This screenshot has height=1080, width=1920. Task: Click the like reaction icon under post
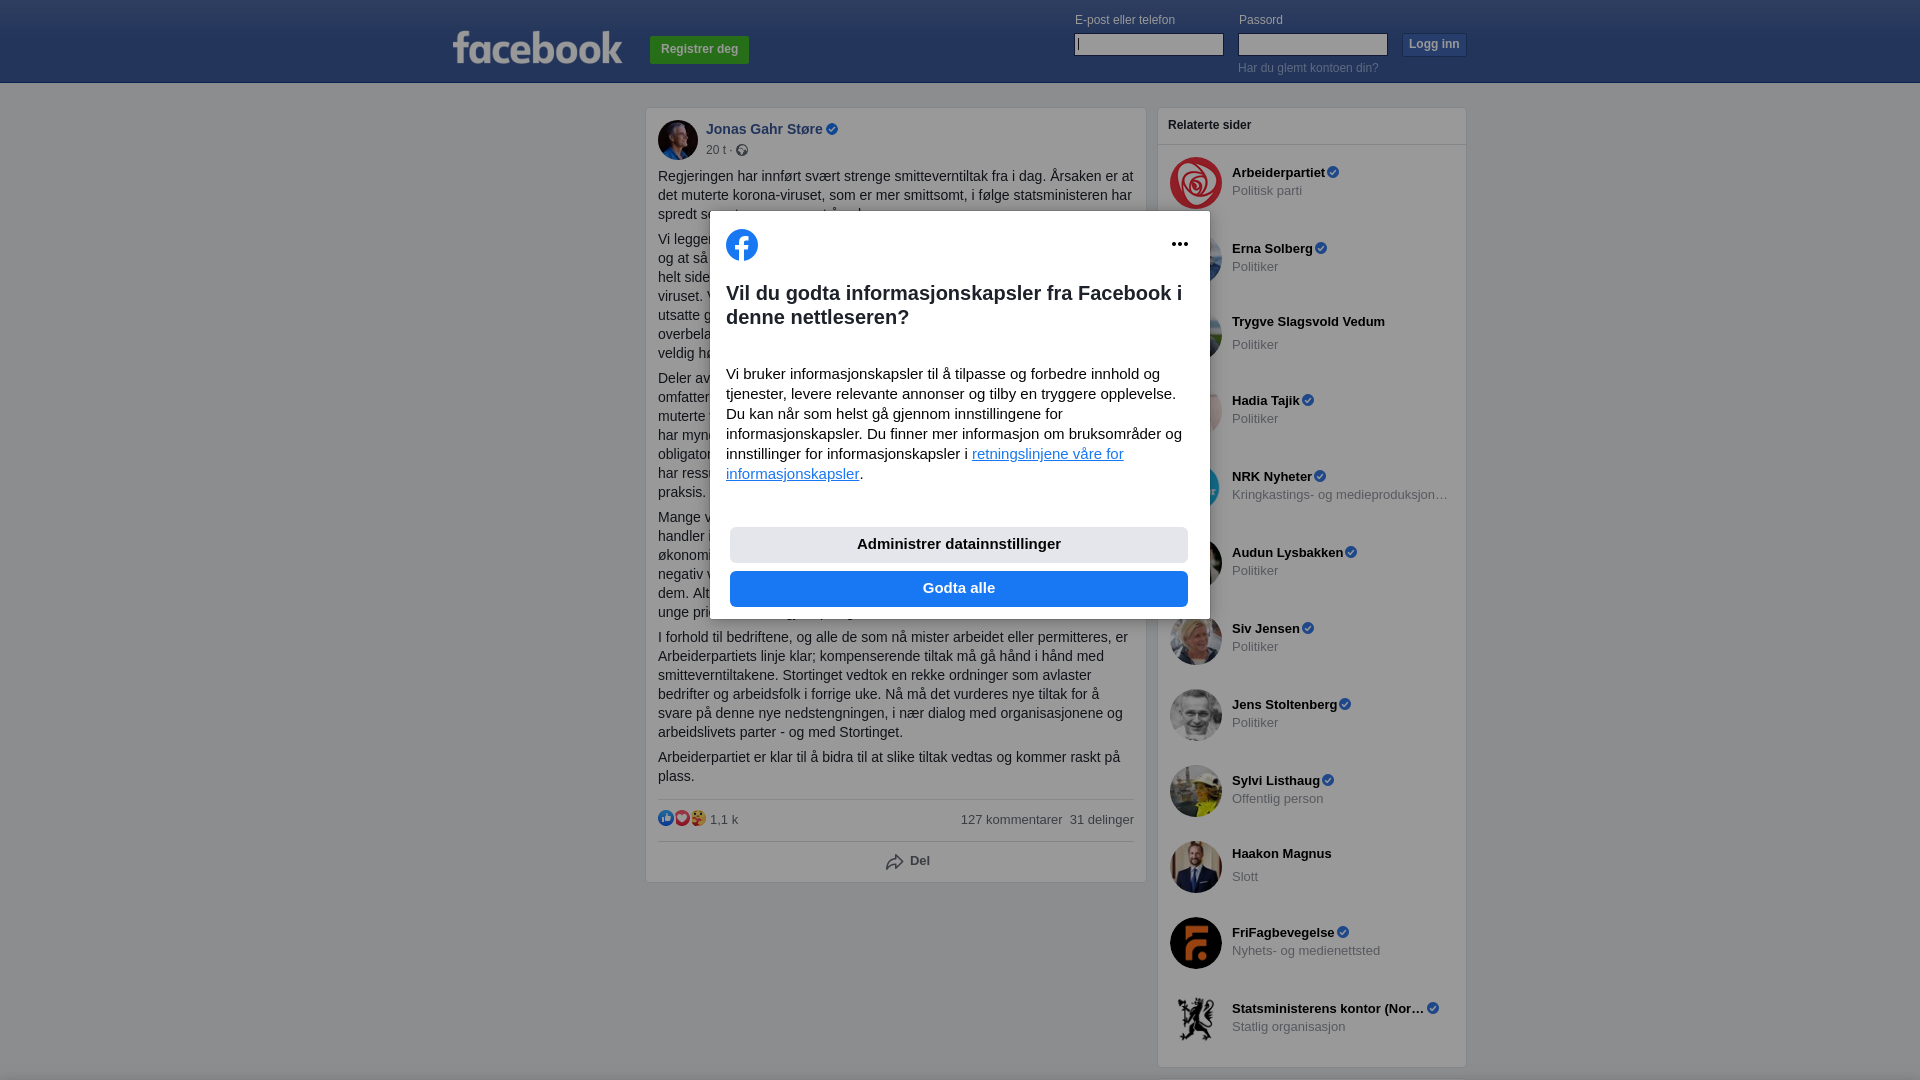click(x=666, y=818)
